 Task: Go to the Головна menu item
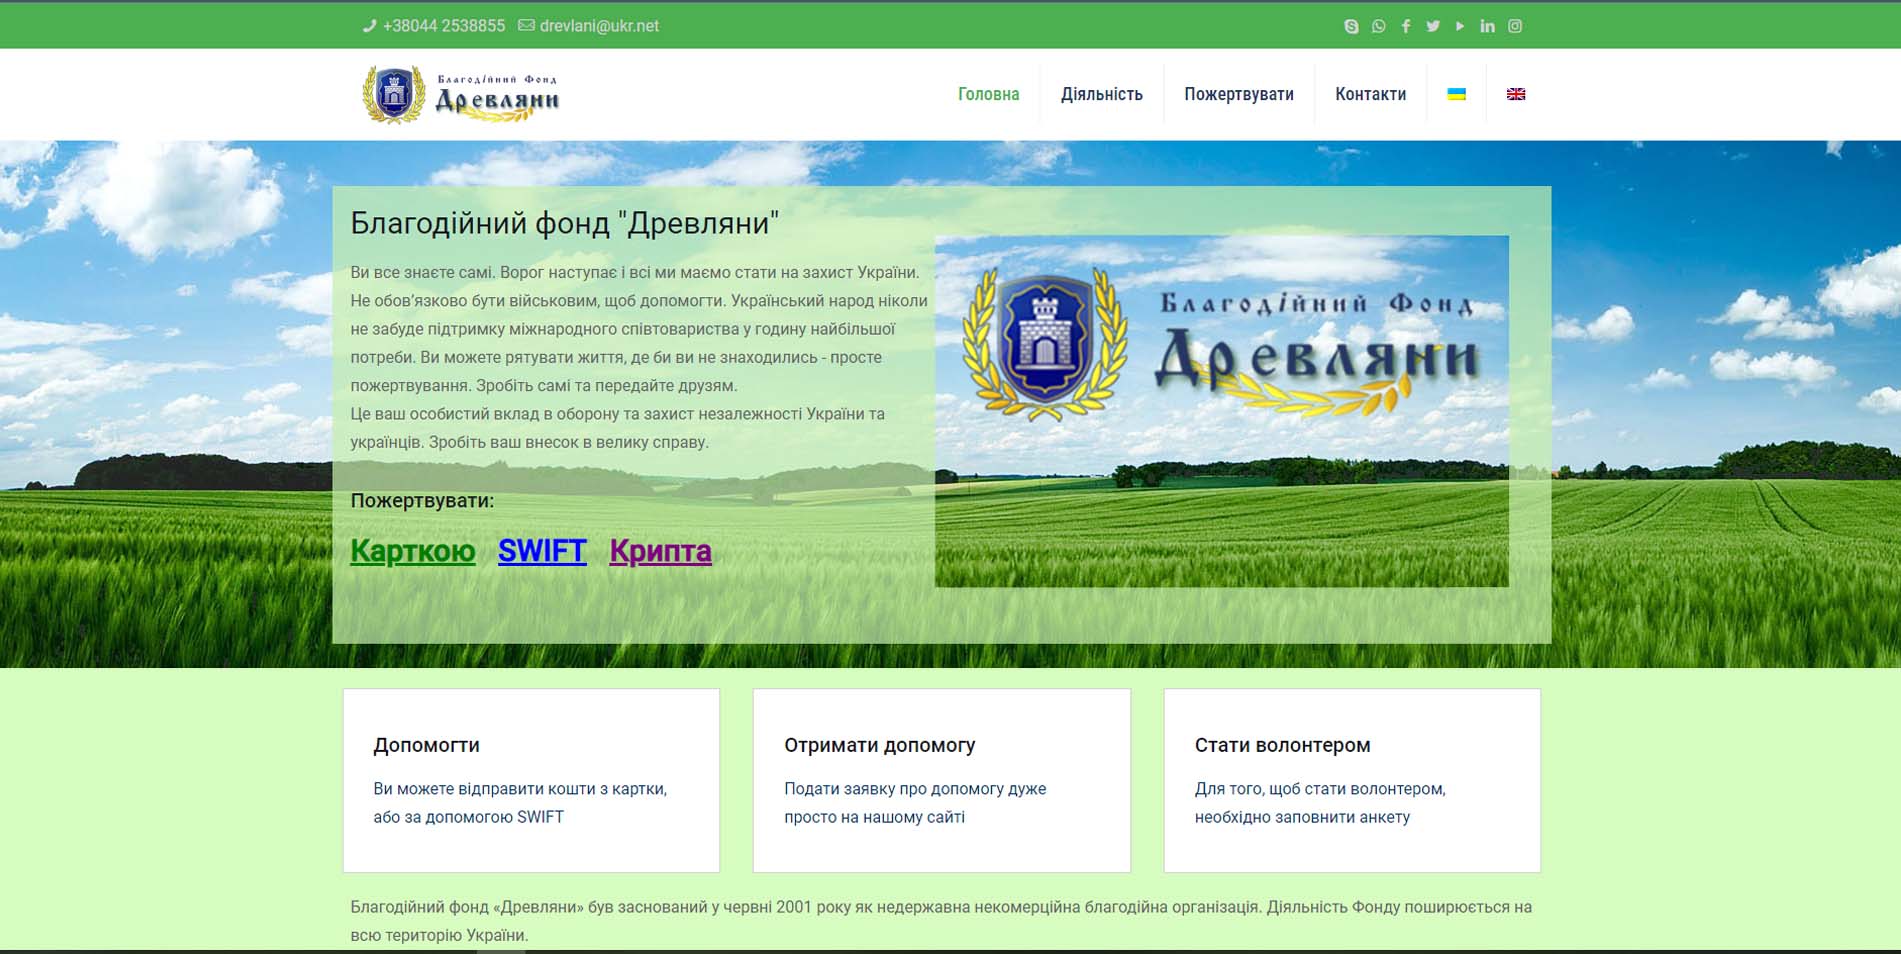[989, 94]
